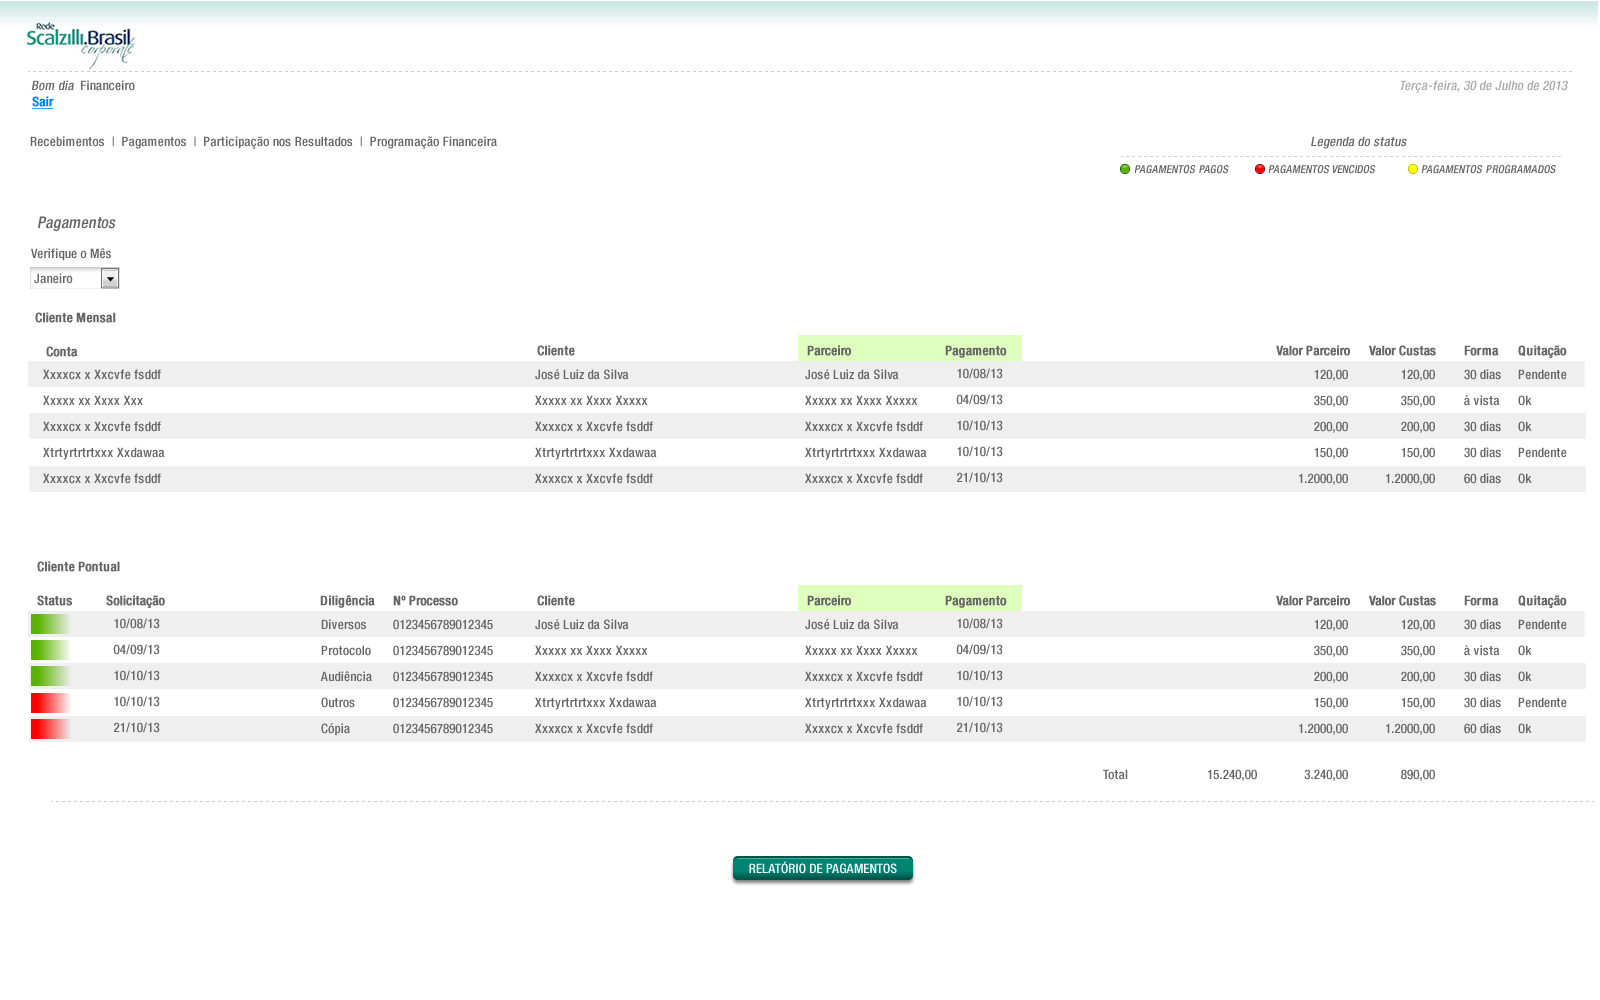Select the Audiência row in Cliente Pontual
The width and height of the screenshot is (1600, 1000).
pyautogui.click(x=346, y=677)
